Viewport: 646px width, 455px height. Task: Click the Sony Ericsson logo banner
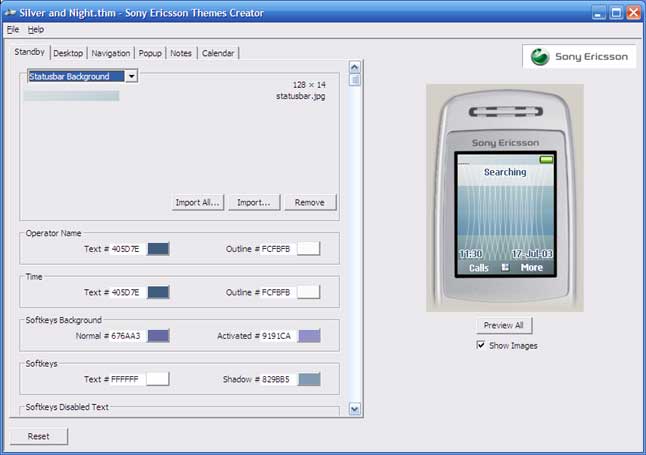click(579, 56)
